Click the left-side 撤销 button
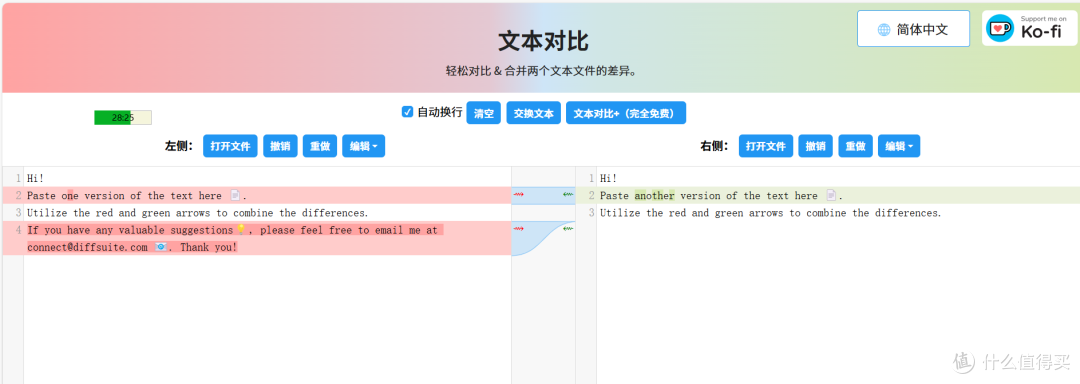Viewport: 1080px width, 384px height. click(x=280, y=146)
